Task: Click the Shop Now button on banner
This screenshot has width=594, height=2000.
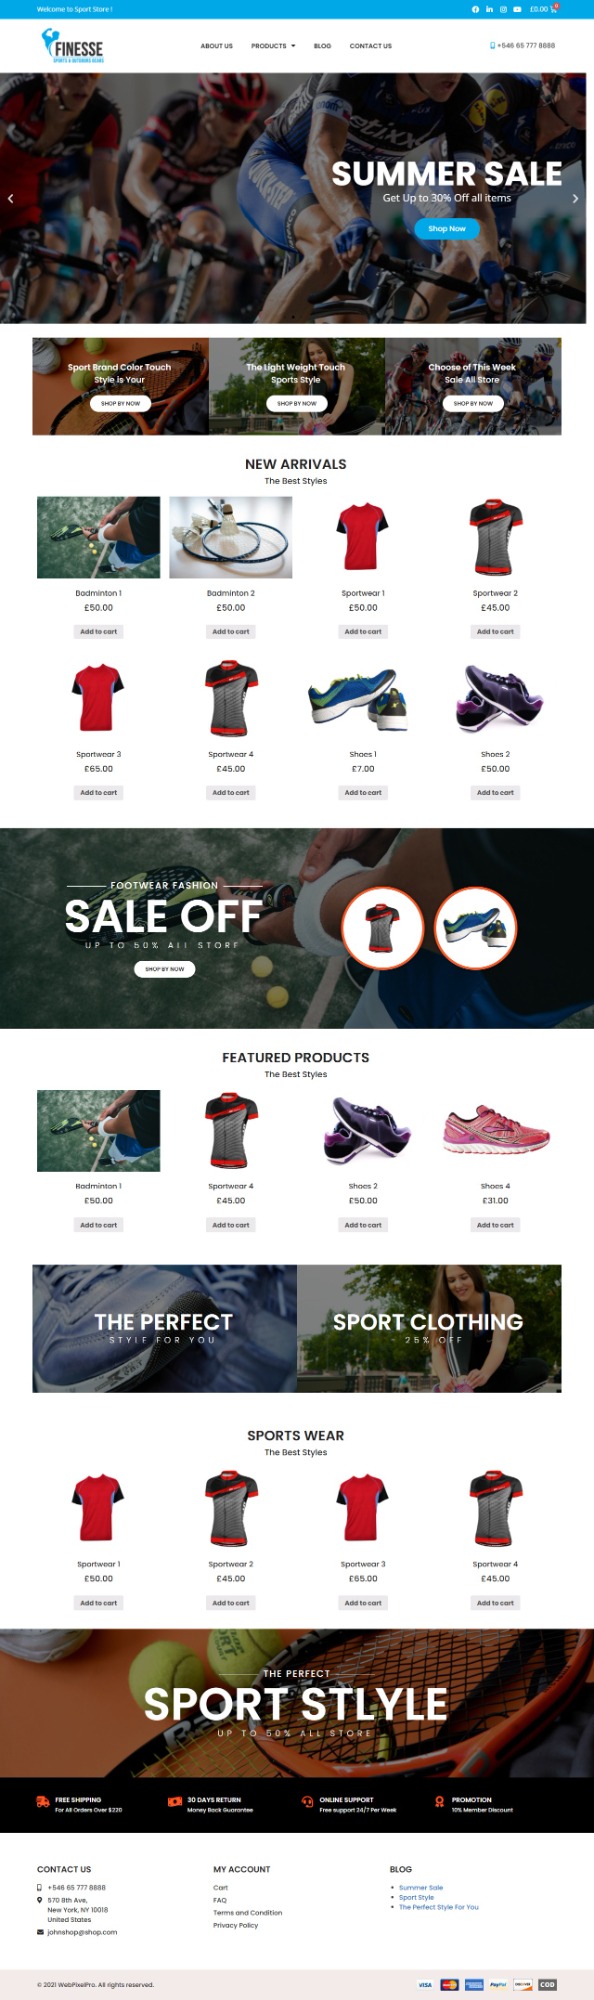Action: (447, 229)
